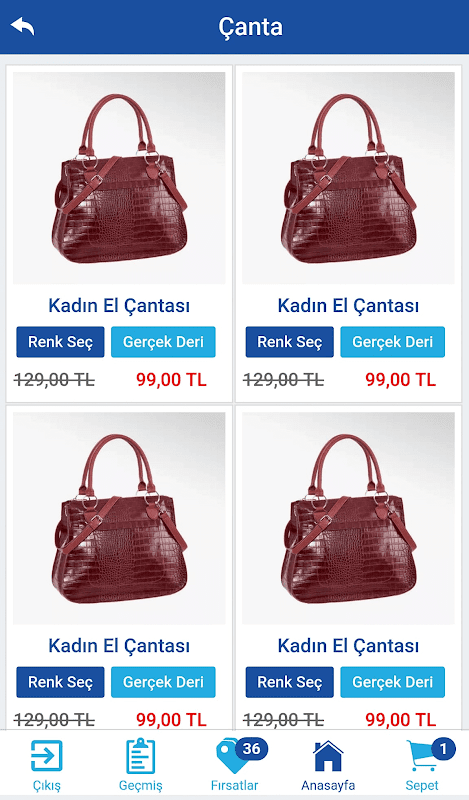
Task: Go to the Anasayfa home icon
Action: pos(328,756)
